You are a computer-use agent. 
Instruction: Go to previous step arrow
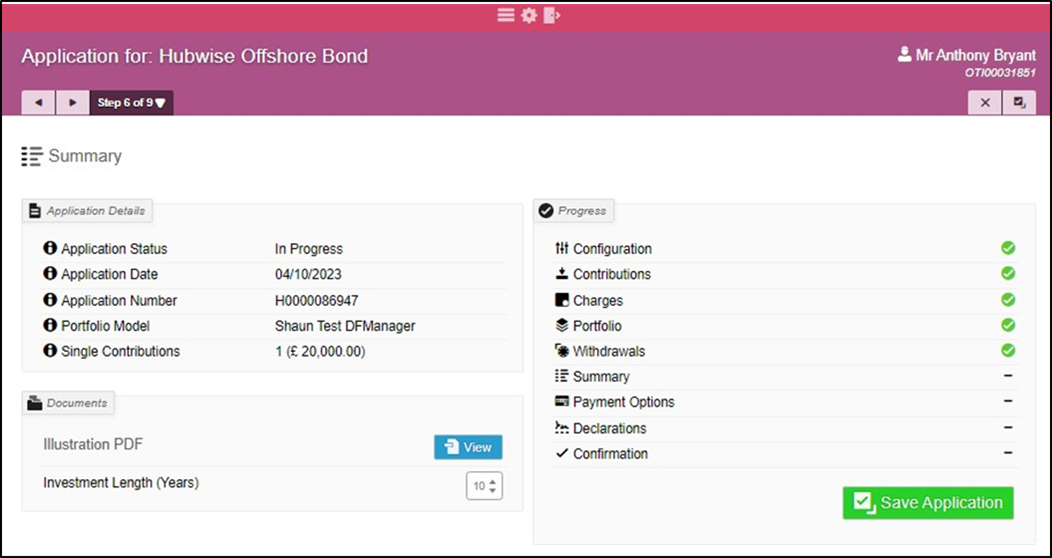[x=38, y=103]
